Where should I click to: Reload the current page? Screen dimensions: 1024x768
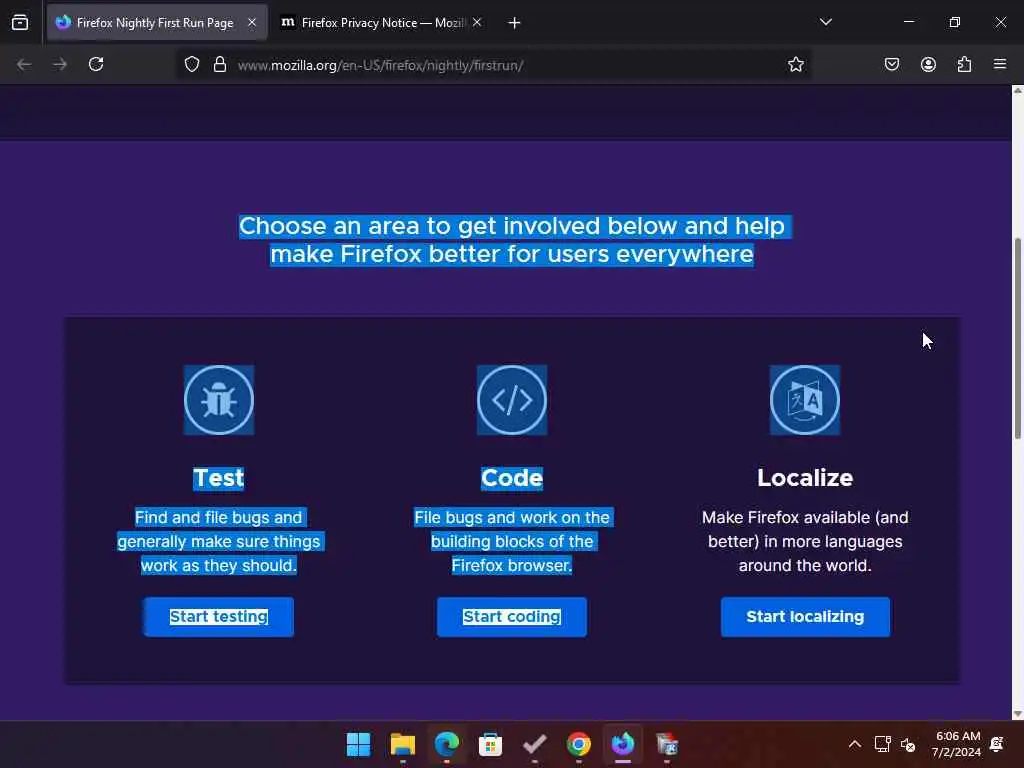96,64
